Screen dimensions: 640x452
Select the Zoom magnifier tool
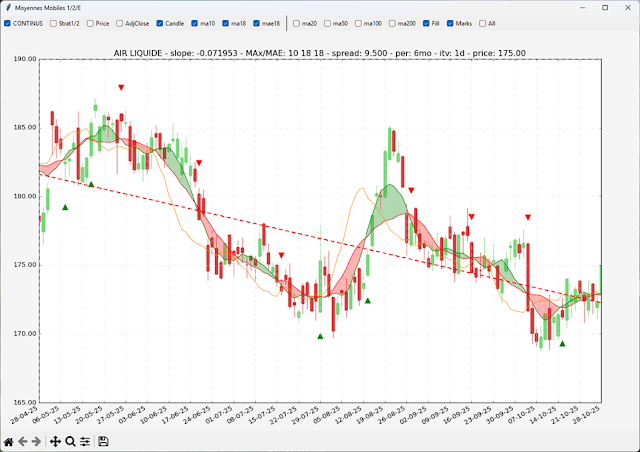(70, 441)
